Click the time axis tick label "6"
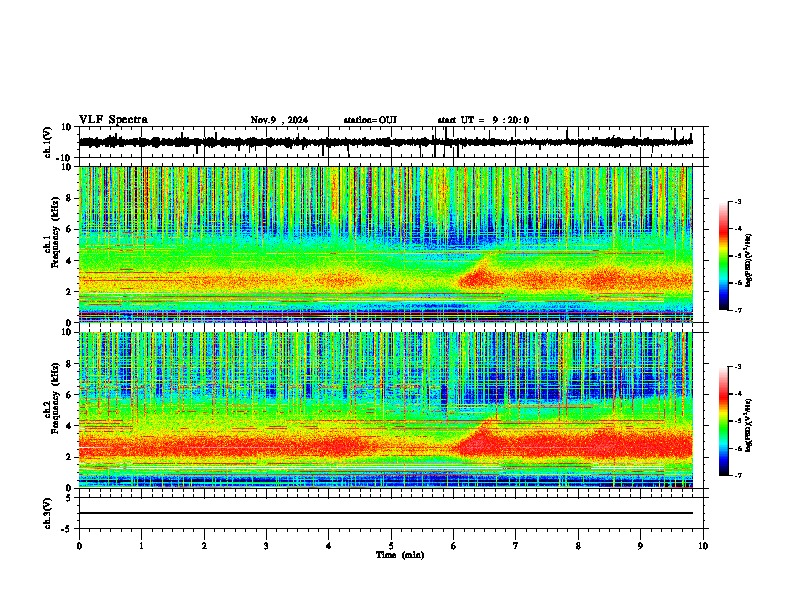 point(454,546)
